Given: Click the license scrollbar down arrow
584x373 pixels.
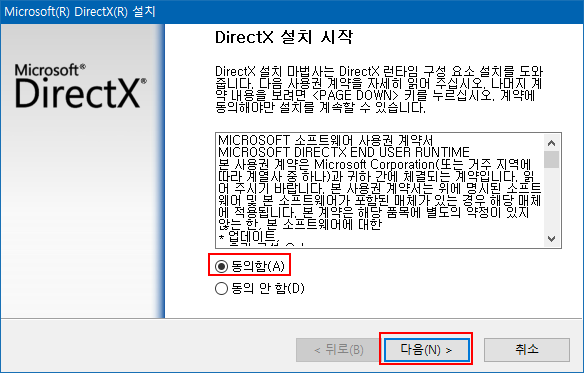Looking at the screenshot, I should point(552,238).
